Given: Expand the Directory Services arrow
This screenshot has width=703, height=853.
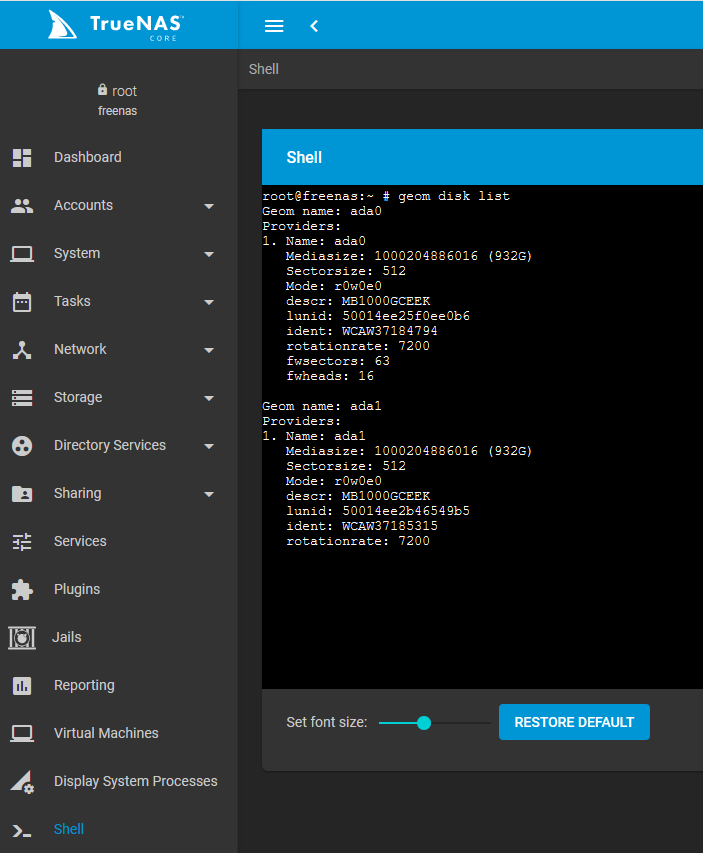Looking at the screenshot, I should point(209,446).
